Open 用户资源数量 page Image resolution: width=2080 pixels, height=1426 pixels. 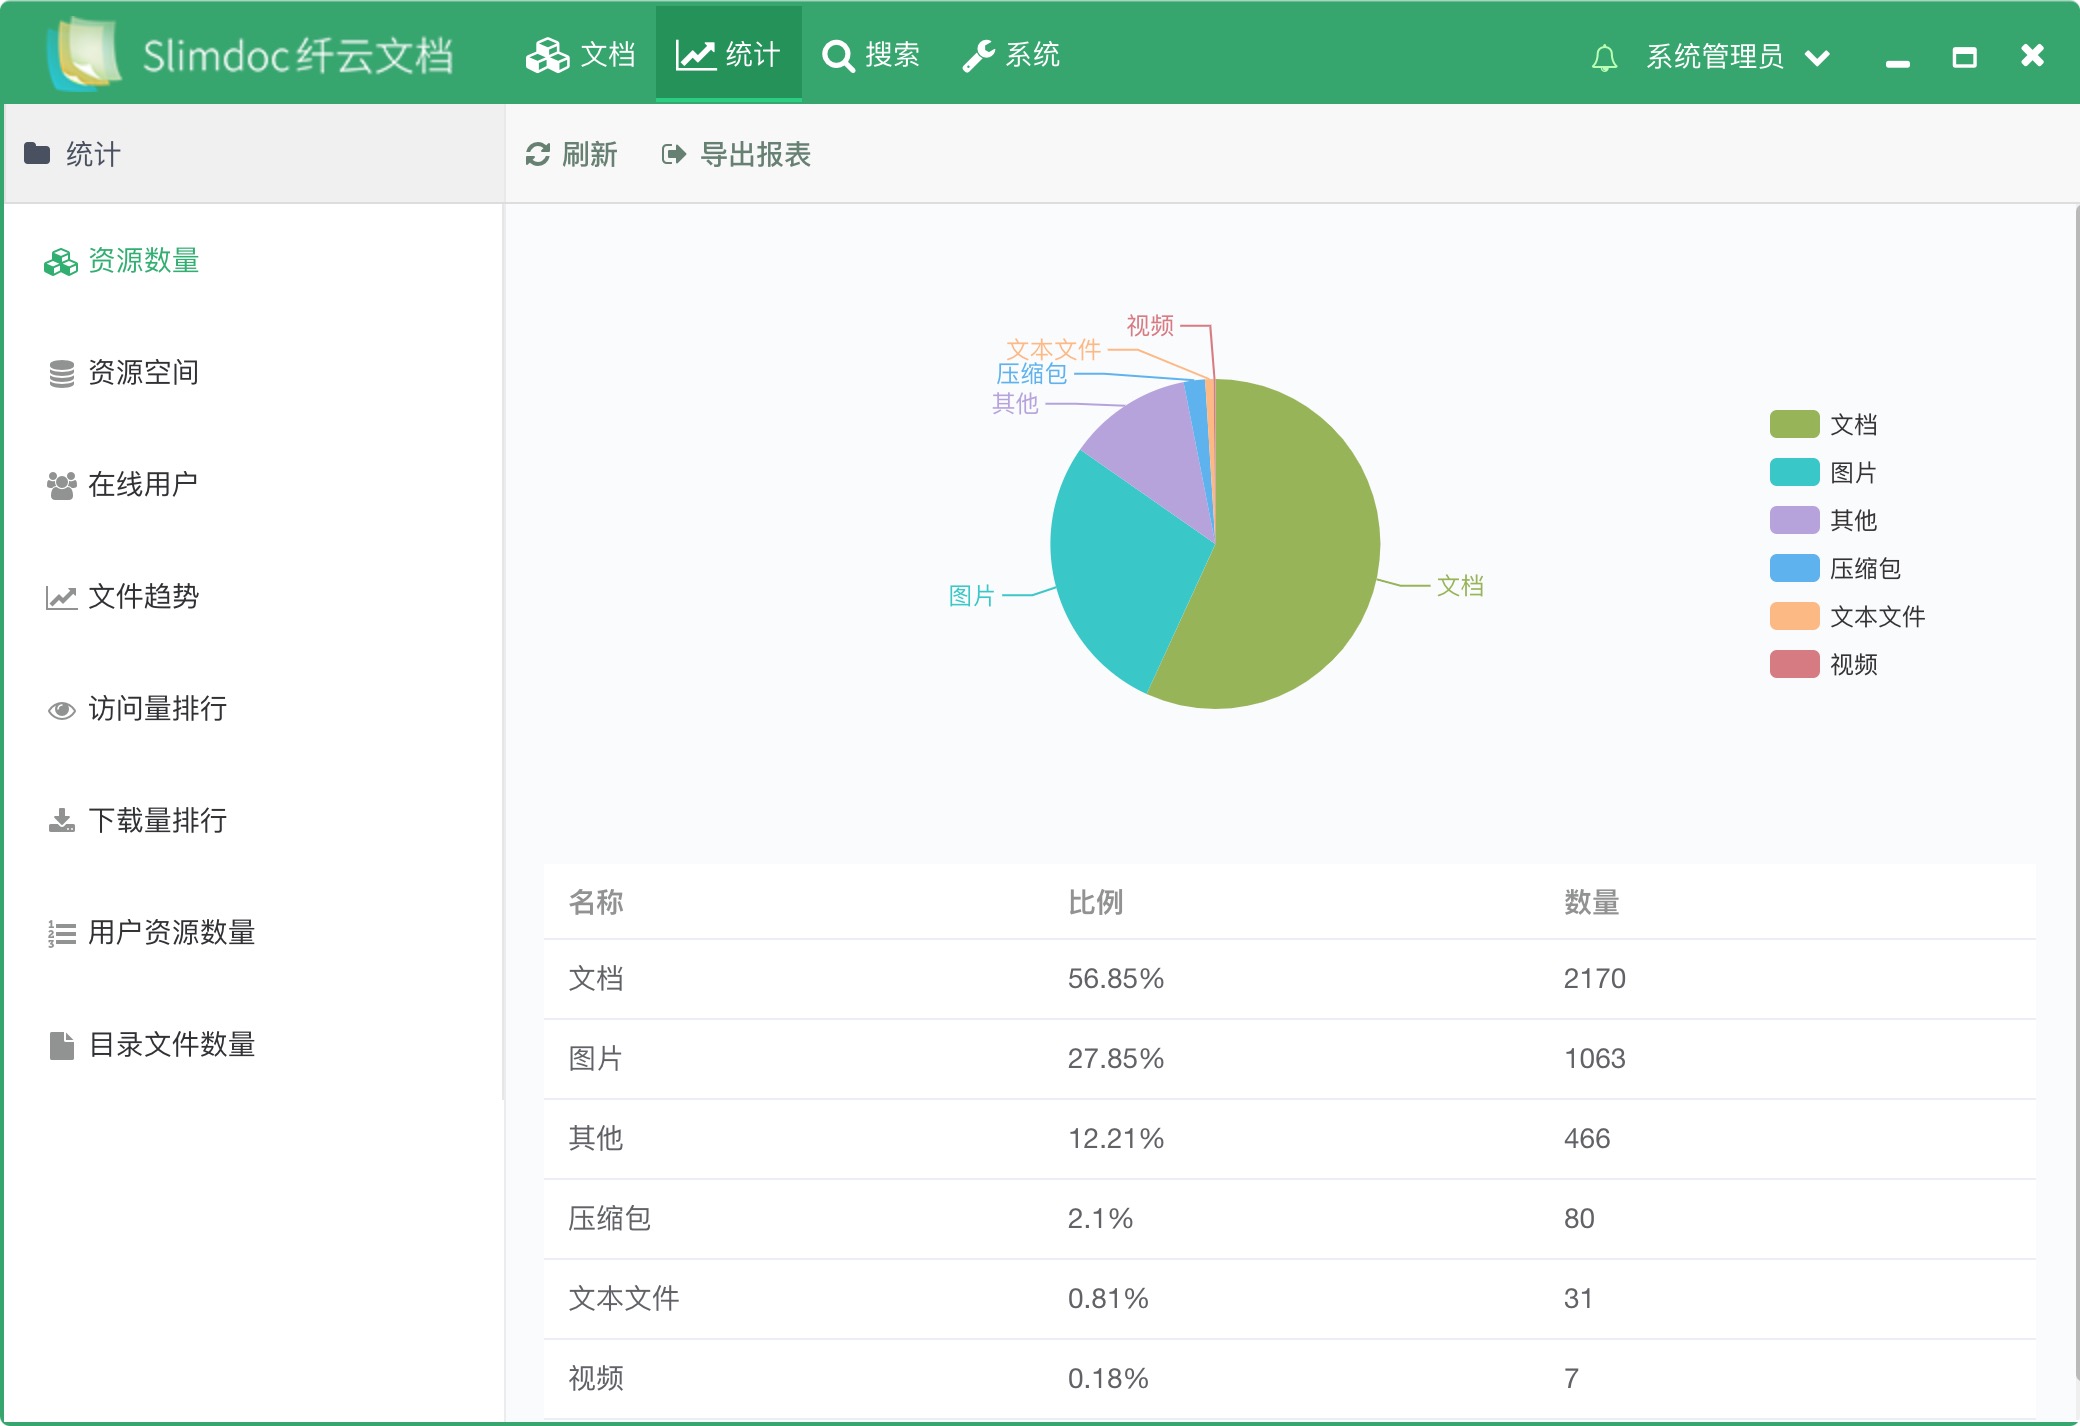(x=150, y=933)
